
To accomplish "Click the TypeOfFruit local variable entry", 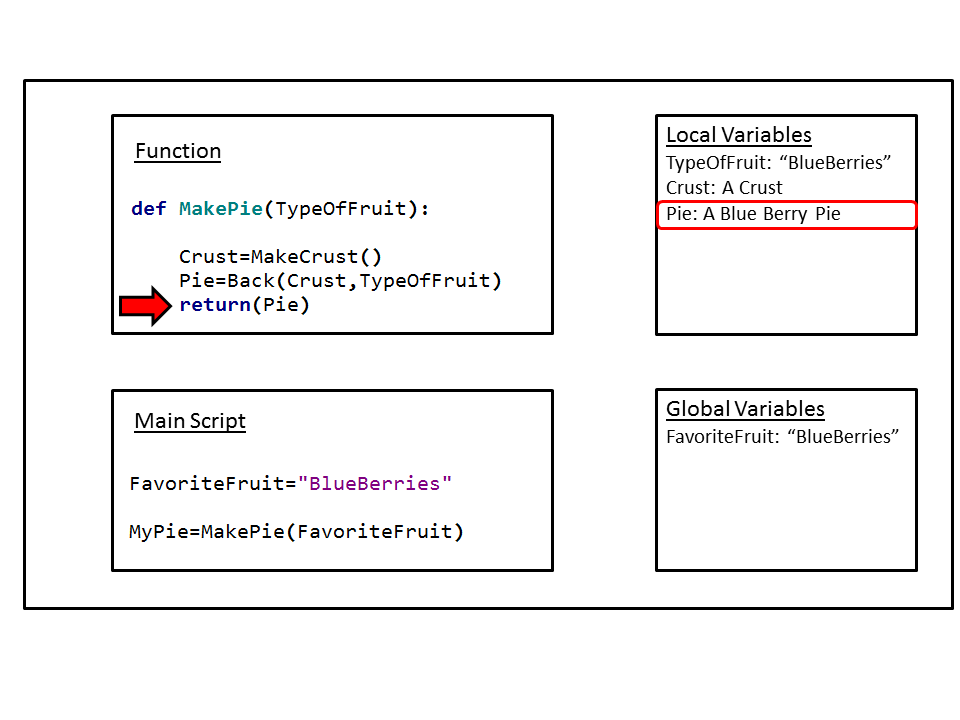I will pyautogui.click(x=778, y=162).
